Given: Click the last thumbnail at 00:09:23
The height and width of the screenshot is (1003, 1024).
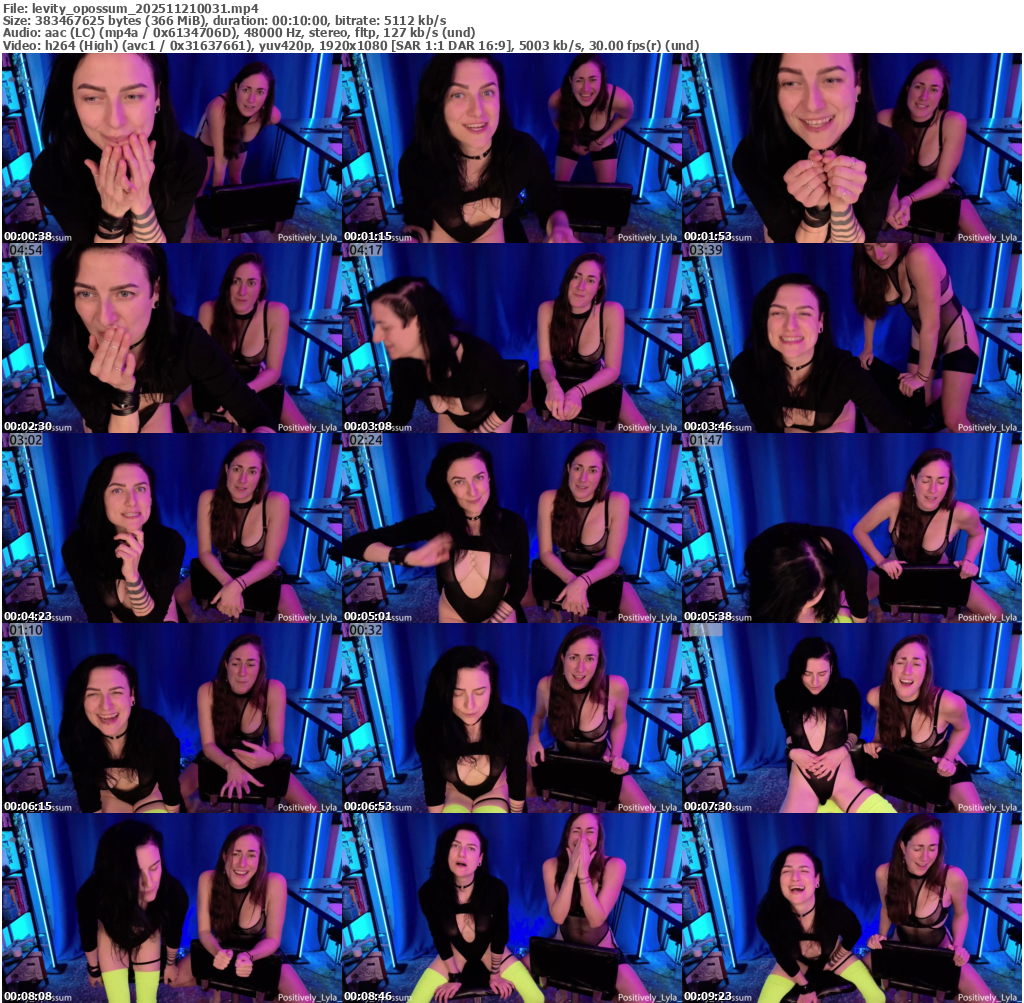Looking at the screenshot, I should (851, 908).
